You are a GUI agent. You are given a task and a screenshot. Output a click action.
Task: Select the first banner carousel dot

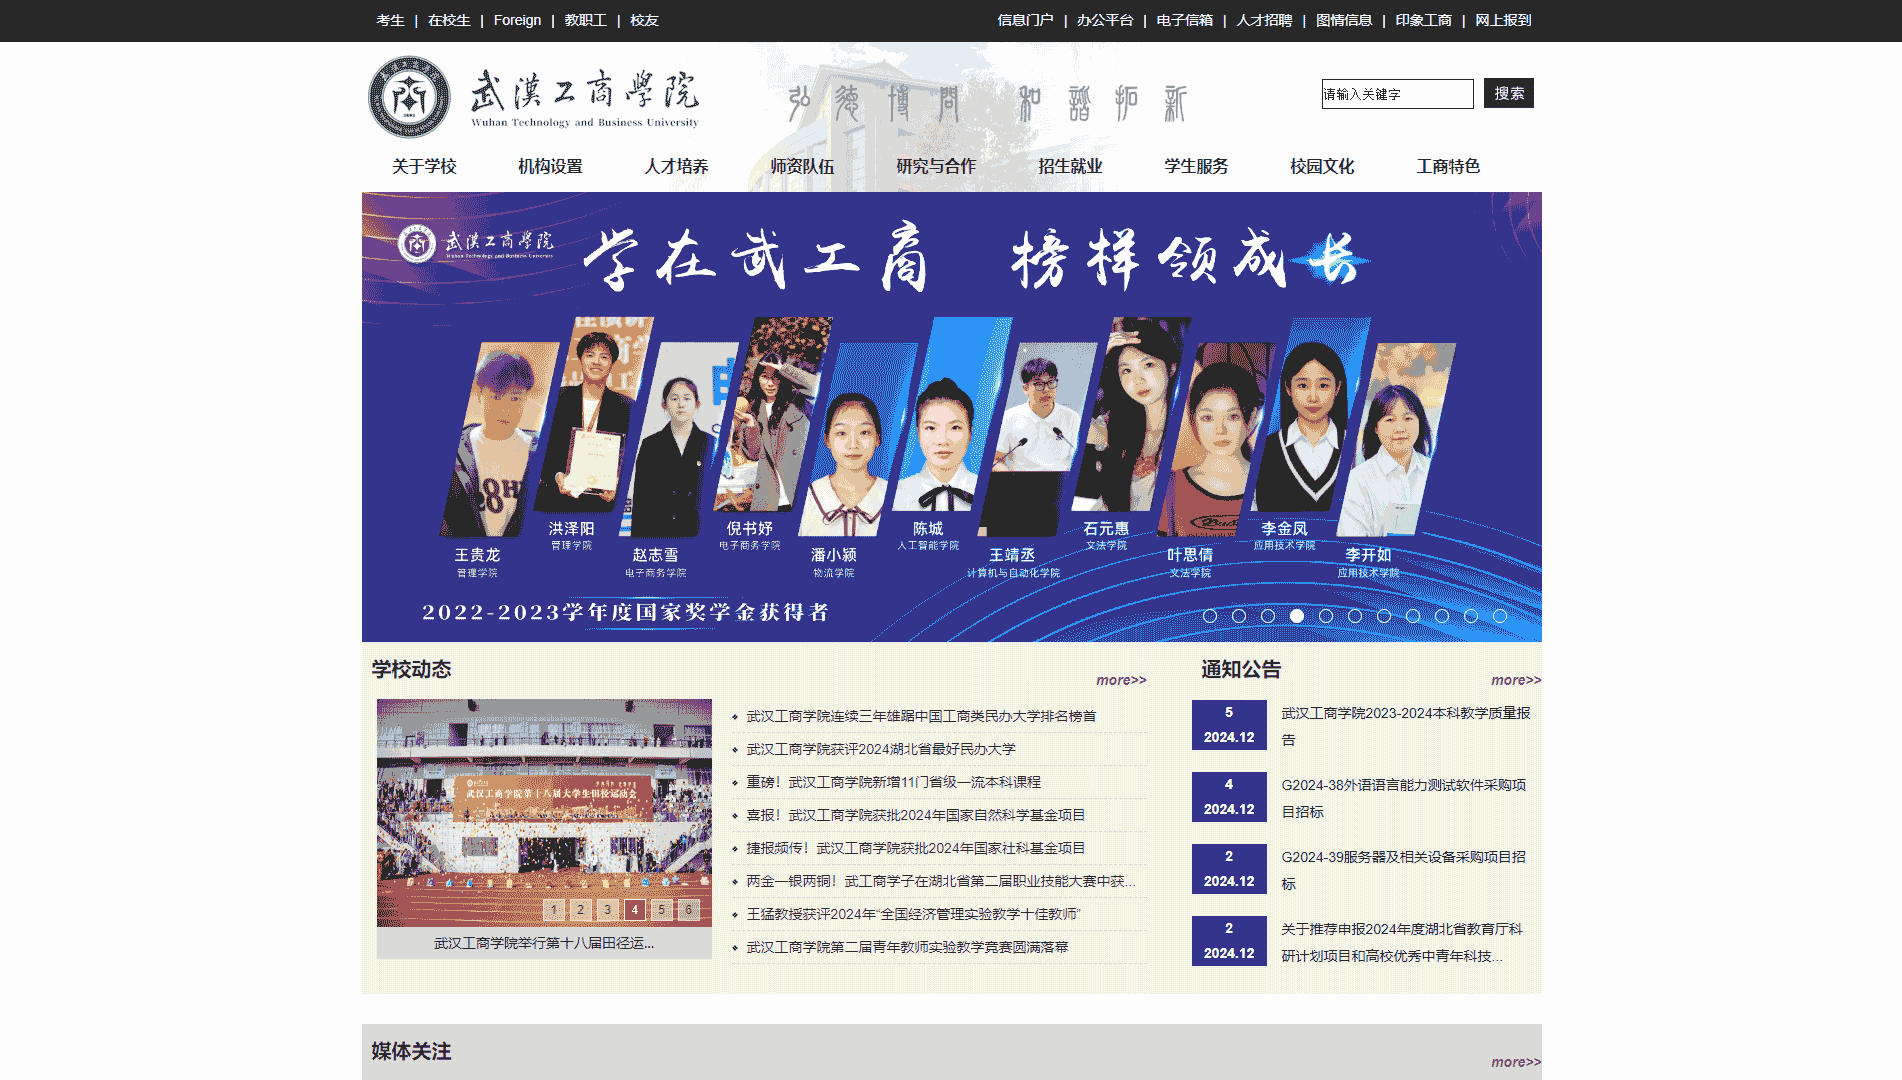1210,616
